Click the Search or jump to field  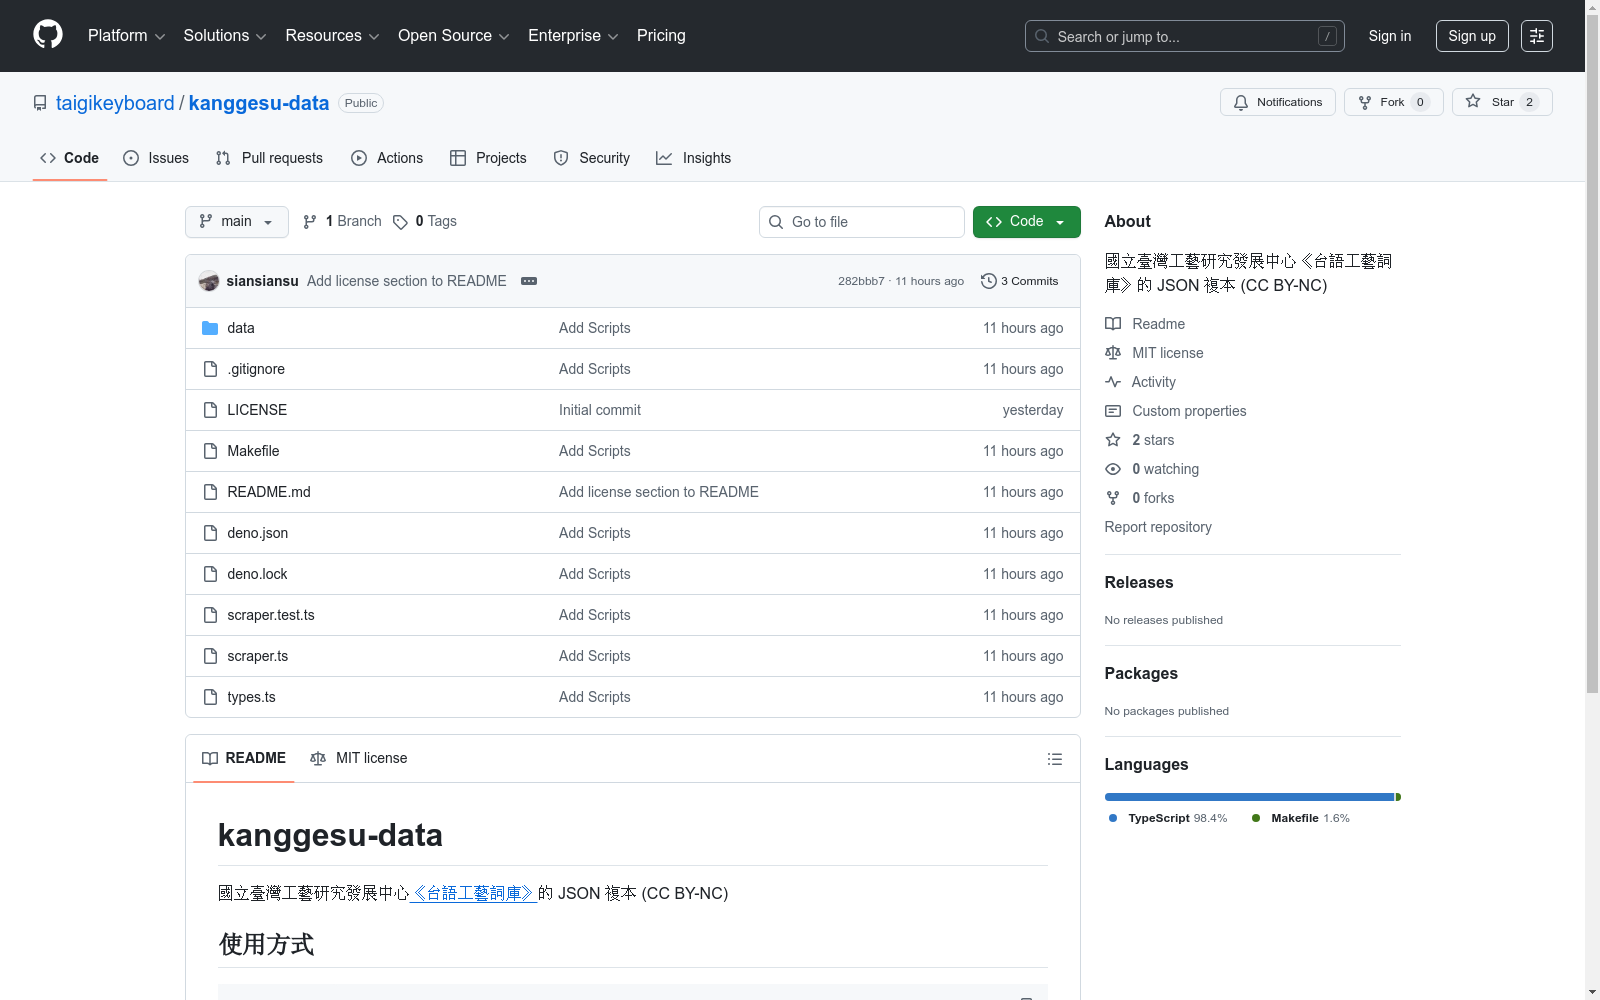coord(1185,36)
